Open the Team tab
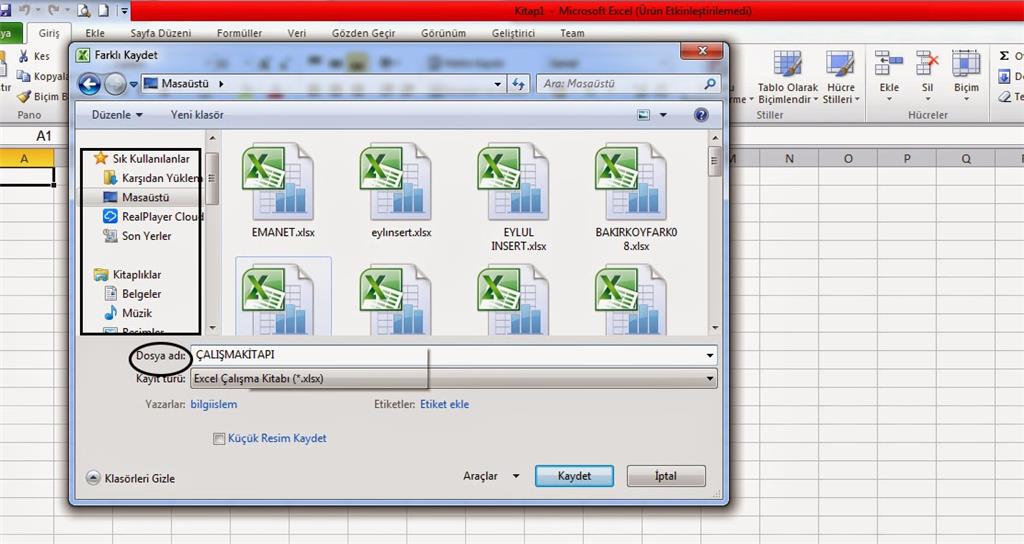Screen dimensions: 1024x544 pyautogui.click(x=572, y=33)
